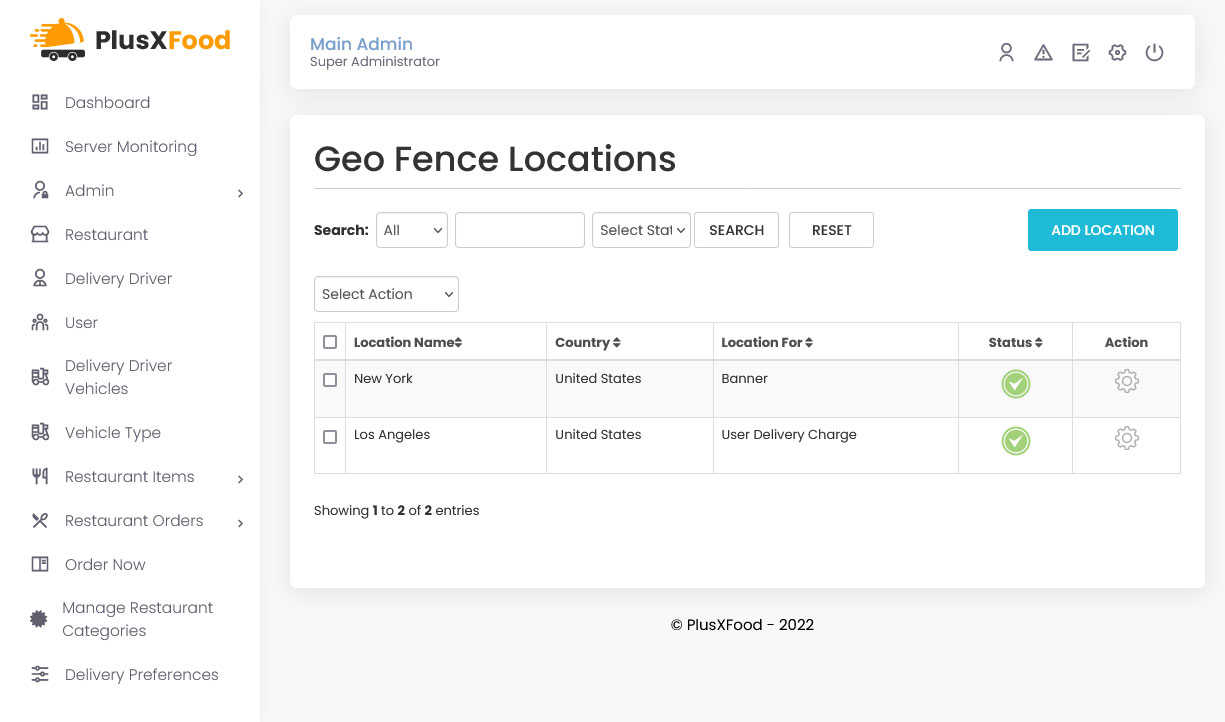Open Delivery Preferences in sidebar
Screen dimensions: 1225x722
pos(142,674)
